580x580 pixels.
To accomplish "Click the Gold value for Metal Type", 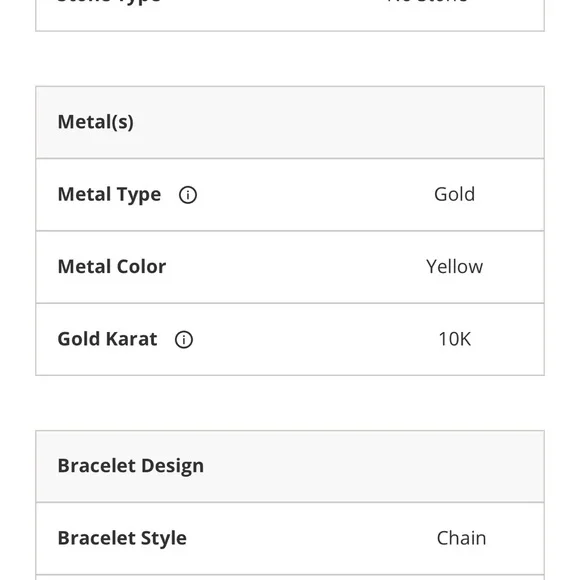I will (454, 194).
